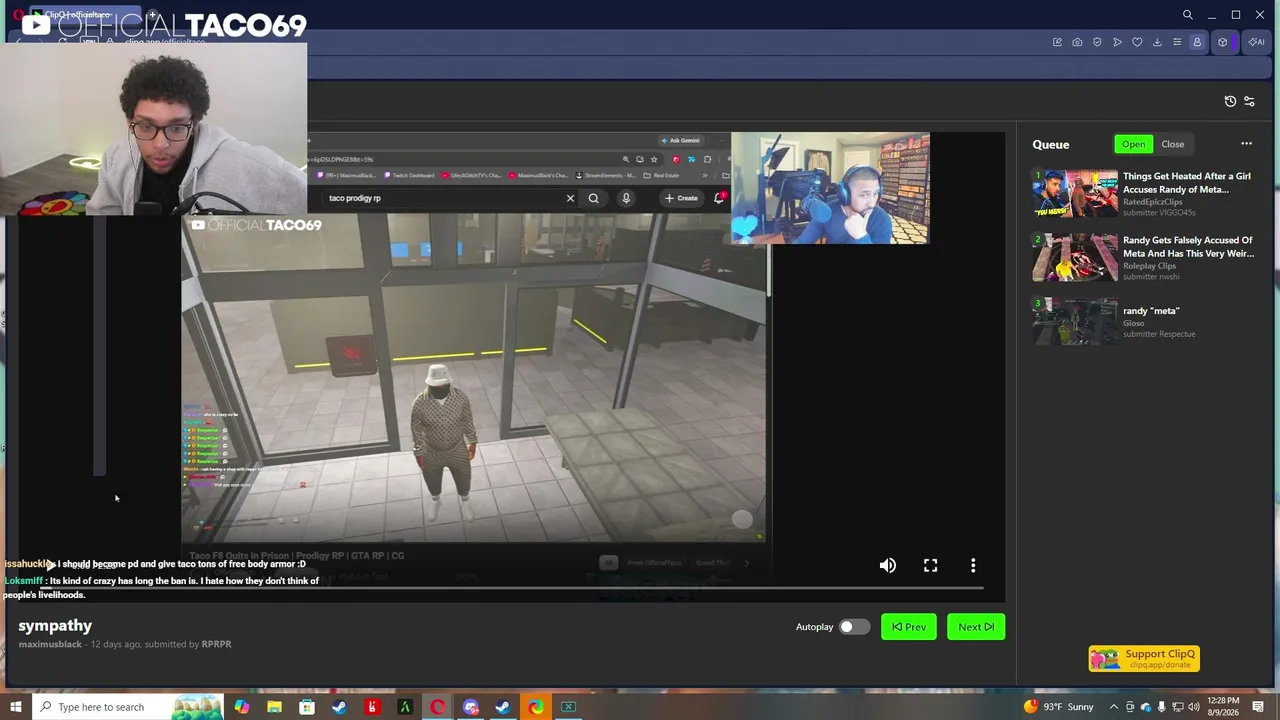Open the browser tab search magnifier
This screenshot has height=720, width=1280.
pyautogui.click(x=1187, y=15)
